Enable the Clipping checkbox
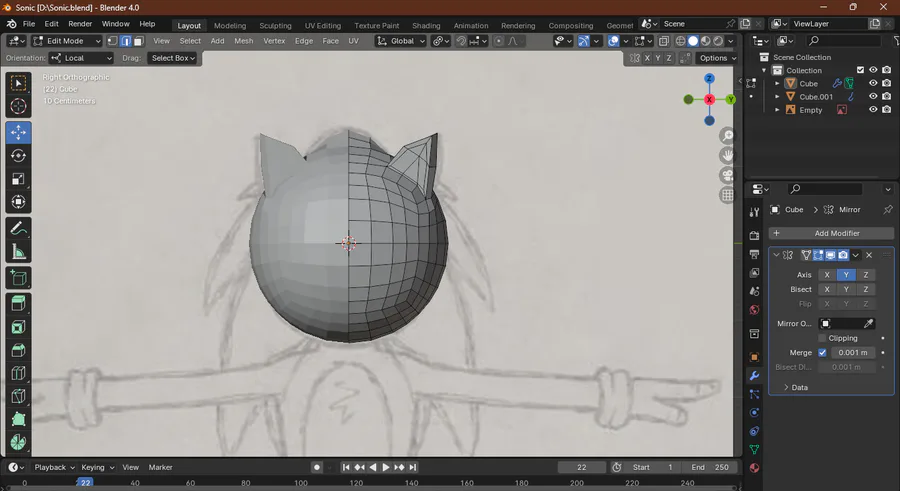 (x=823, y=338)
